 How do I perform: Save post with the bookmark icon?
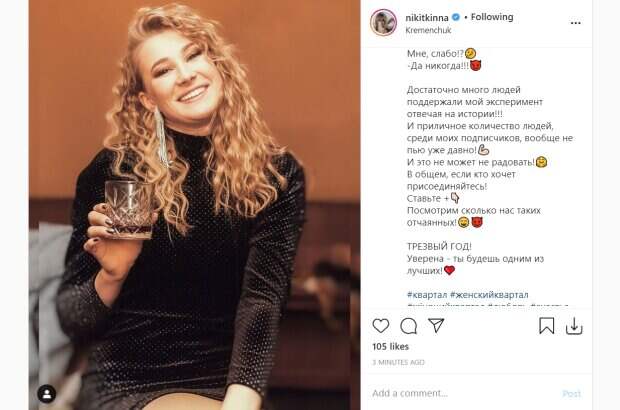546,326
